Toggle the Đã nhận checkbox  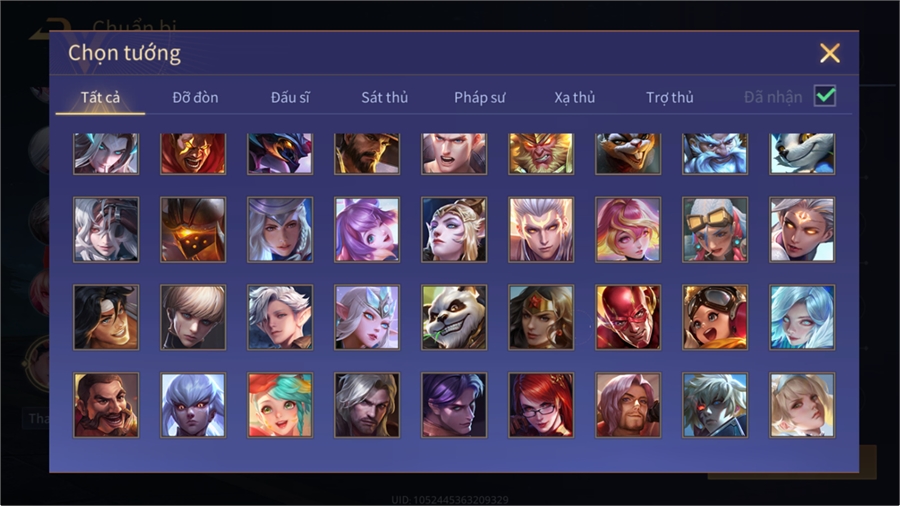(825, 96)
